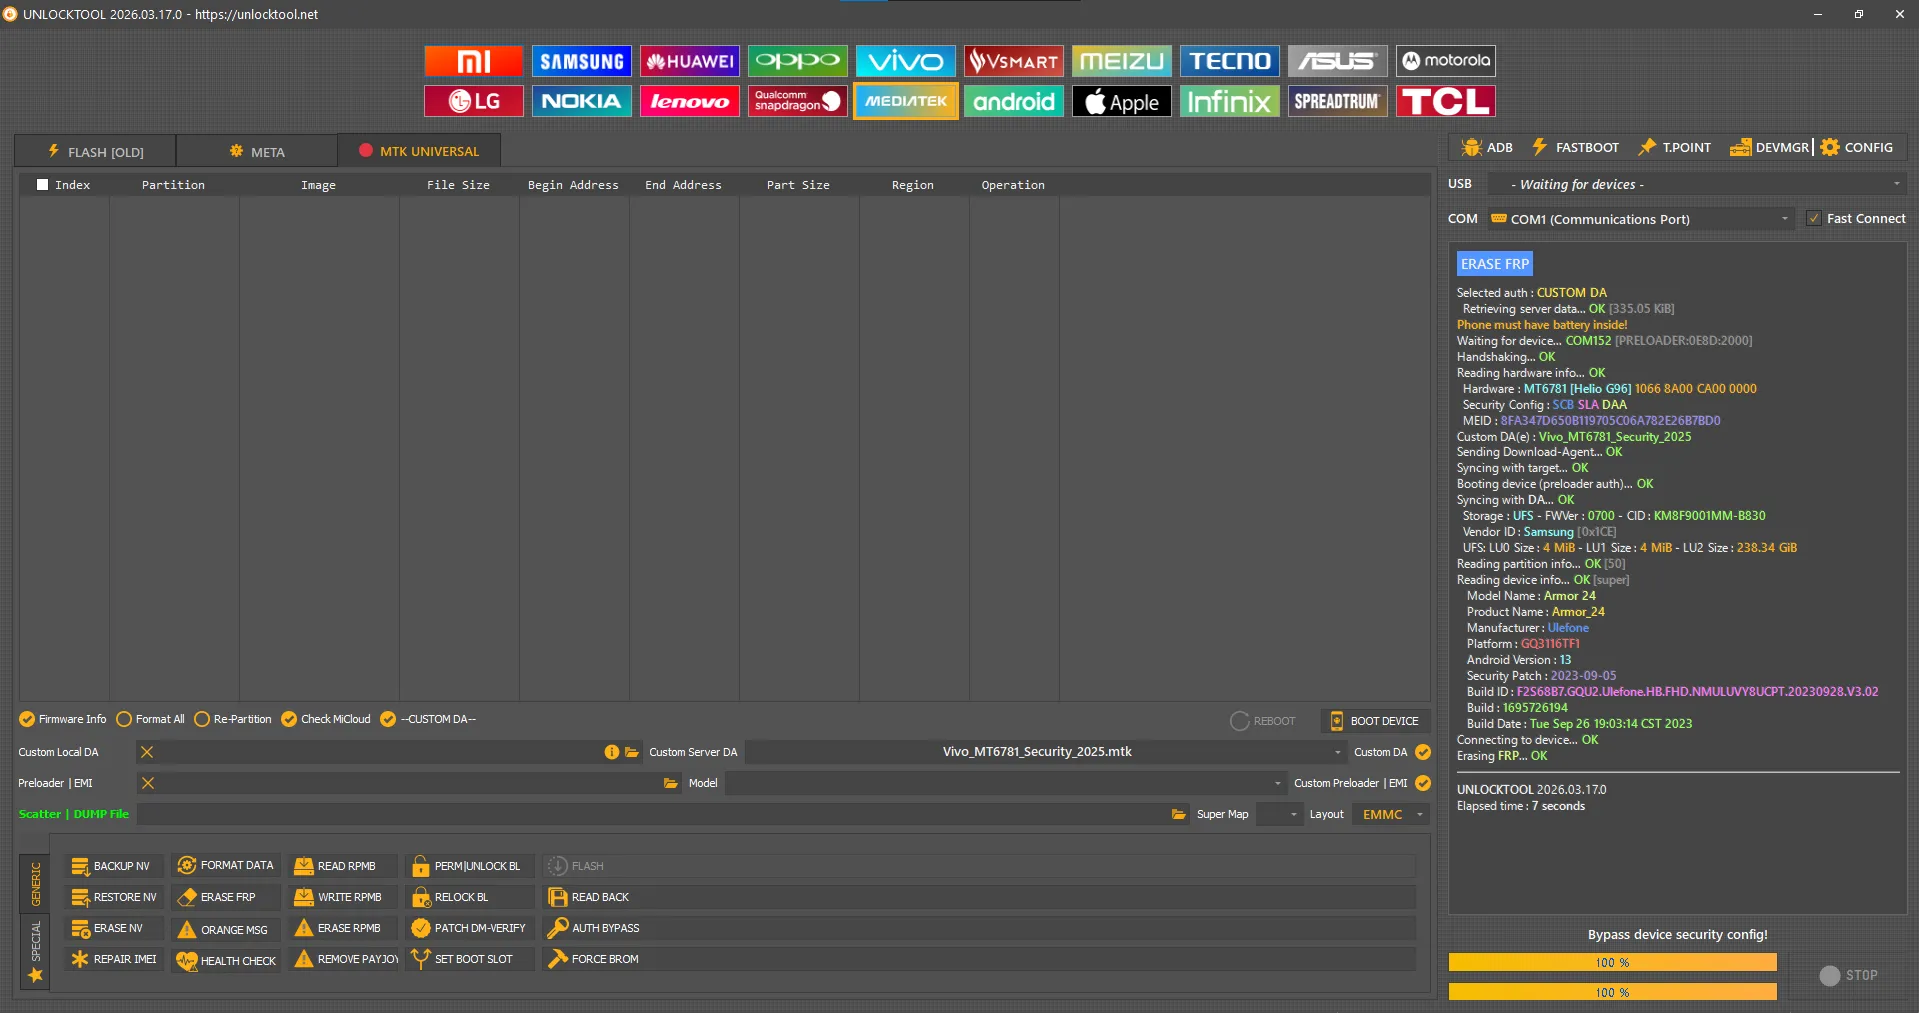Toggle the Firmware Info option

pyautogui.click(x=27, y=719)
